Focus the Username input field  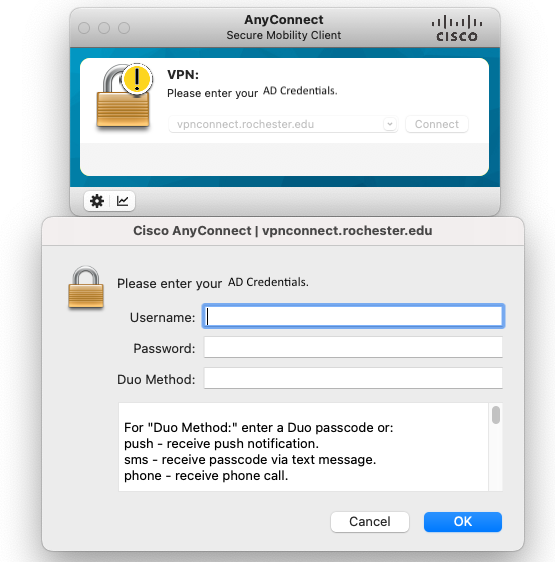353,316
